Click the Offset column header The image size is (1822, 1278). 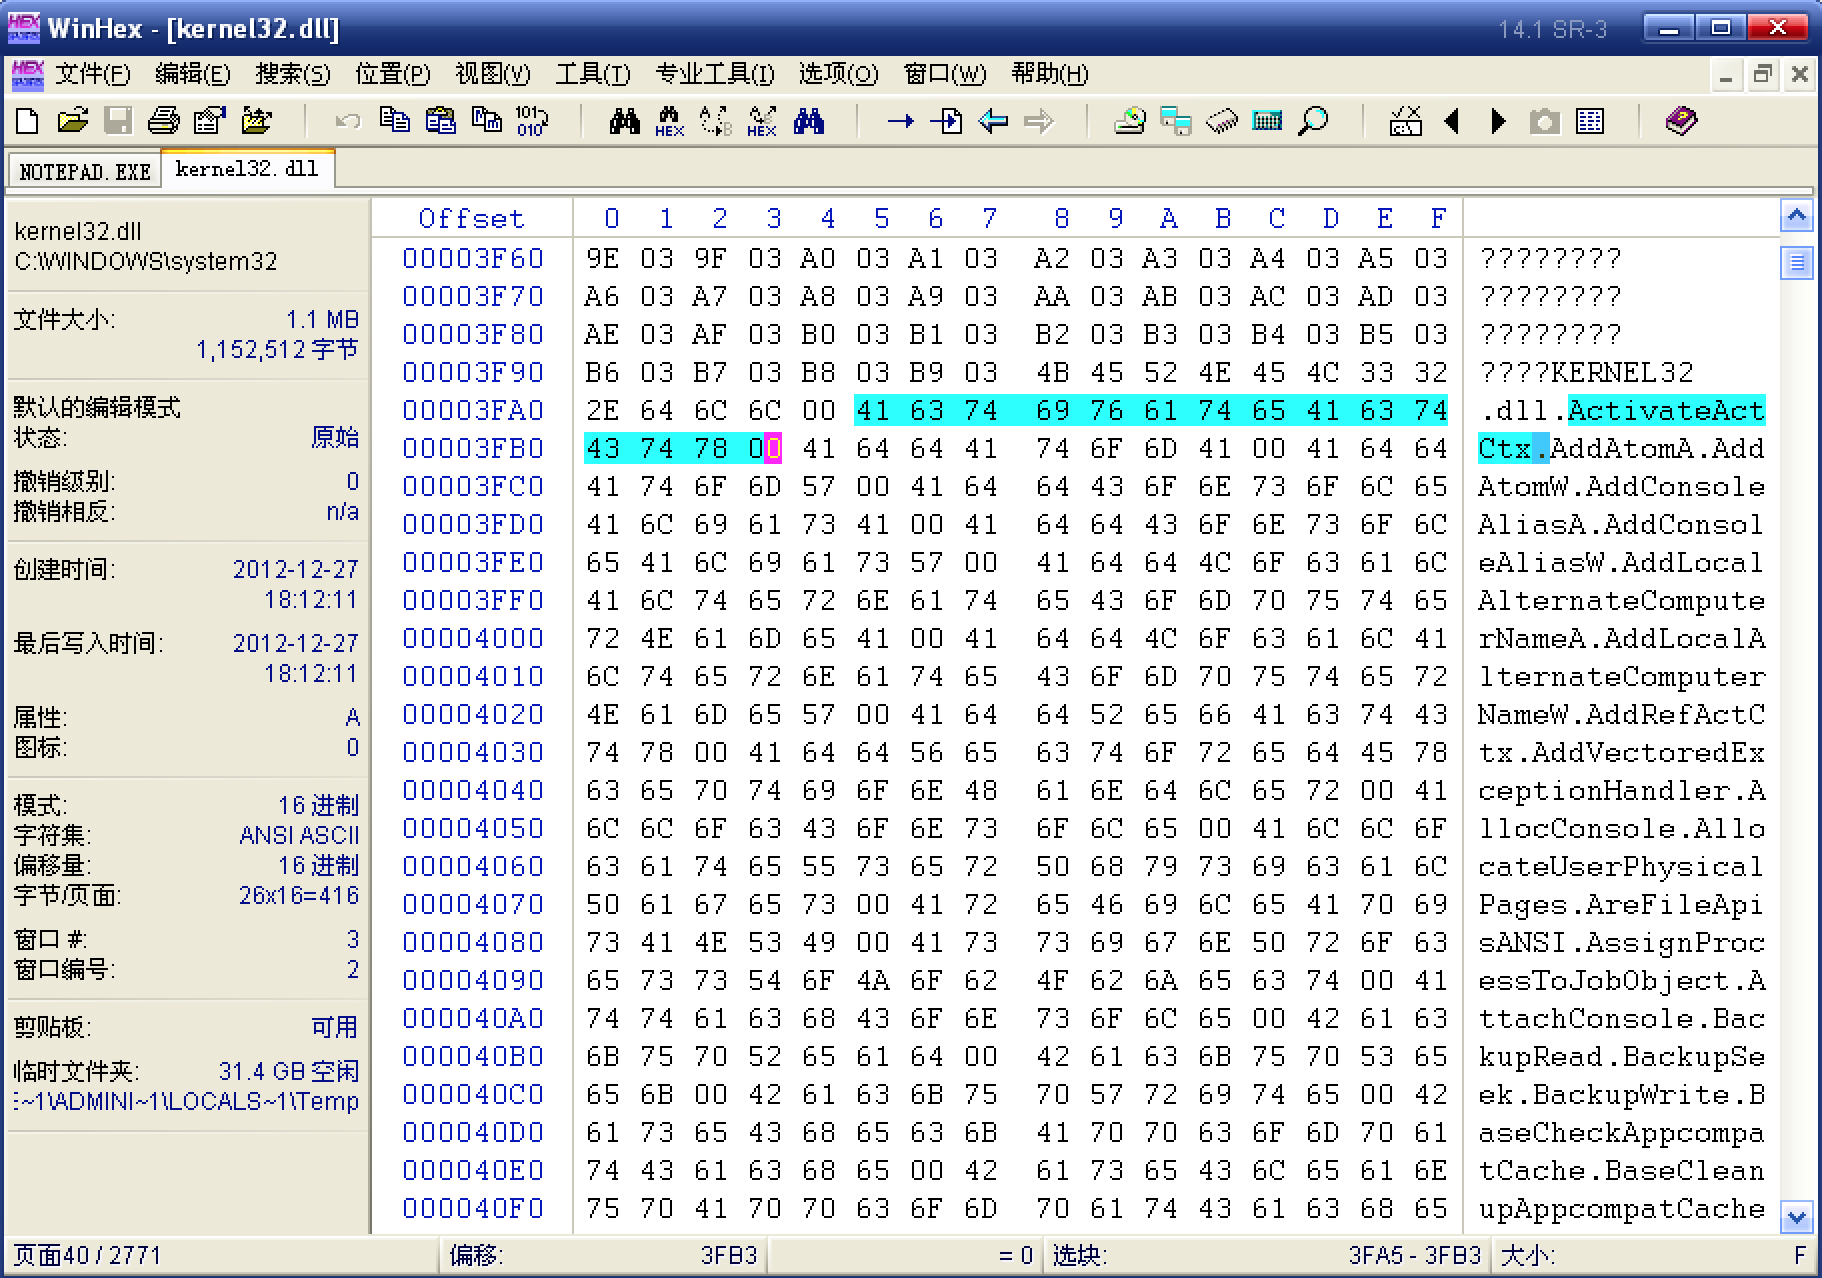[471, 218]
